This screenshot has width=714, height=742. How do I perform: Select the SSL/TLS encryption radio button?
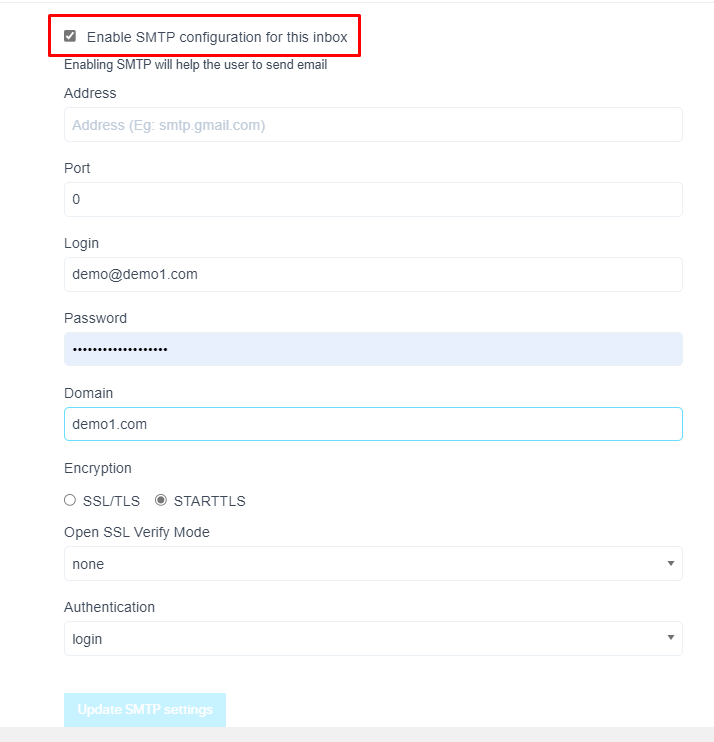(70, 500)
